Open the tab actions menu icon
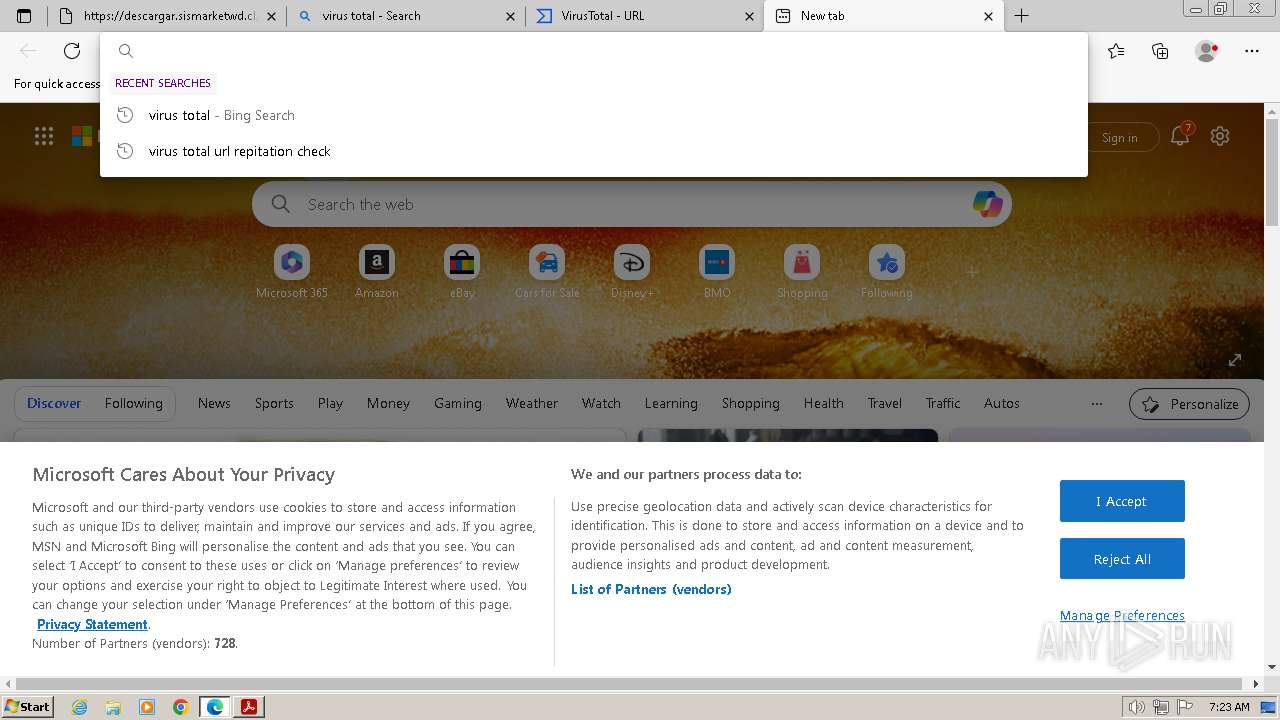The height and width of the screenshot is (720, 1280). point(24,16)
